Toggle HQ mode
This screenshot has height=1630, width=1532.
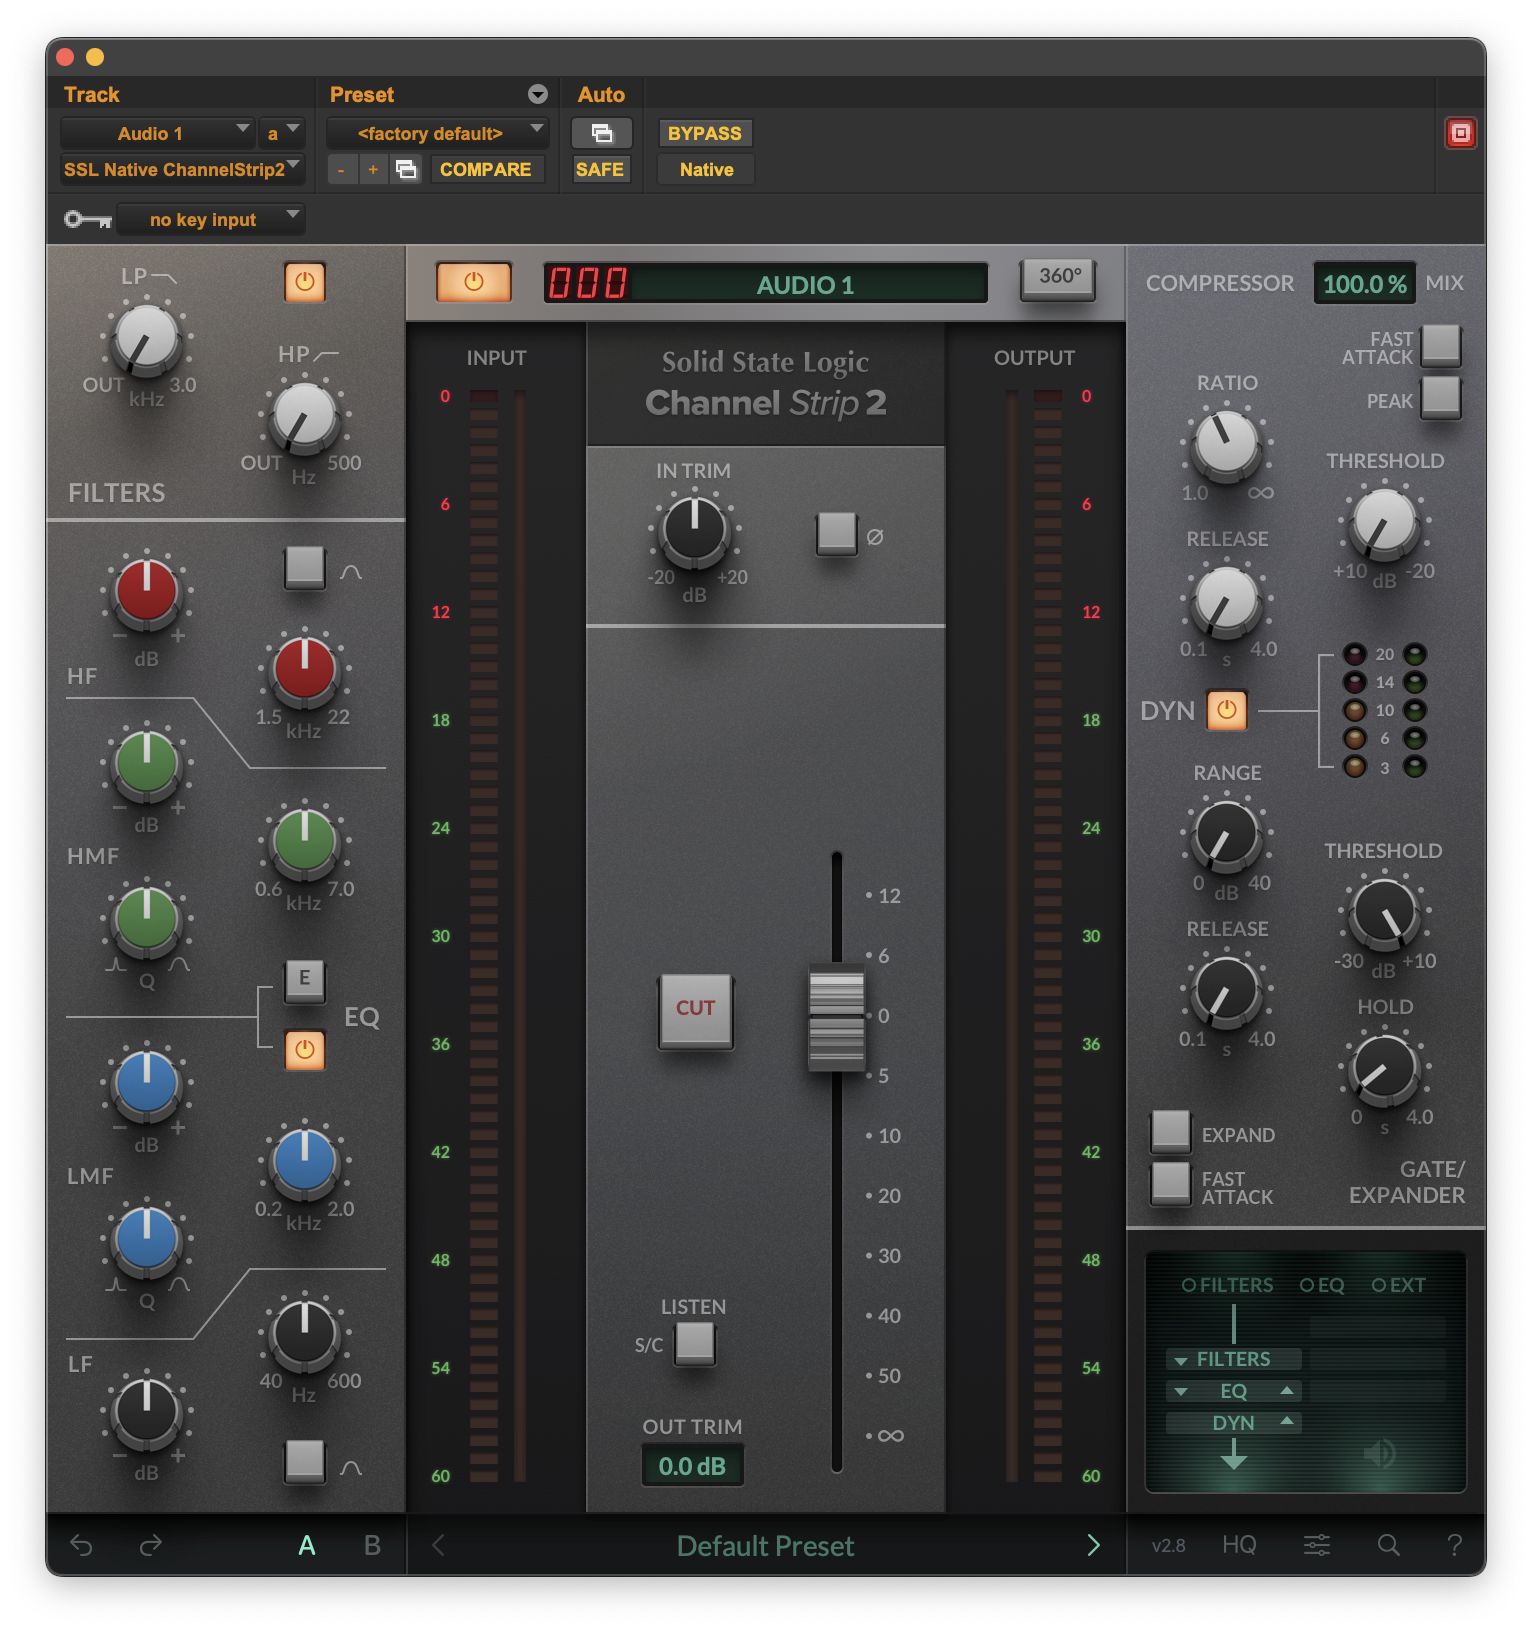[x=1239, y=1545]
